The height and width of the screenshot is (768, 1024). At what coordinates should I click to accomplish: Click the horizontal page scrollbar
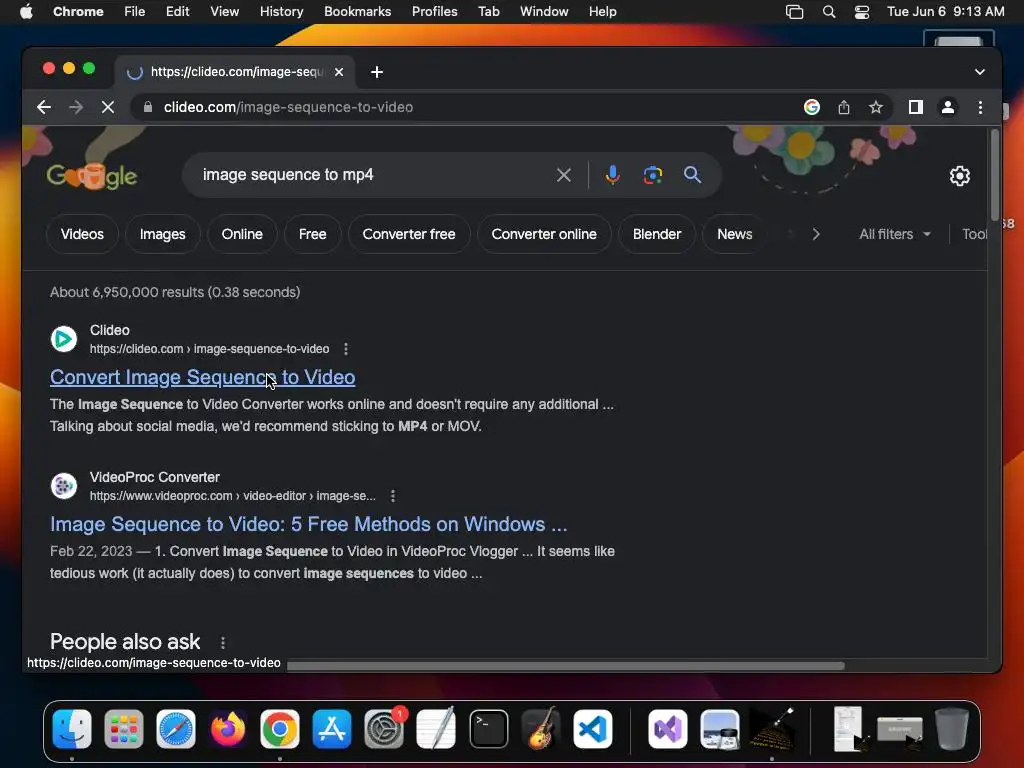pos(566,665)
